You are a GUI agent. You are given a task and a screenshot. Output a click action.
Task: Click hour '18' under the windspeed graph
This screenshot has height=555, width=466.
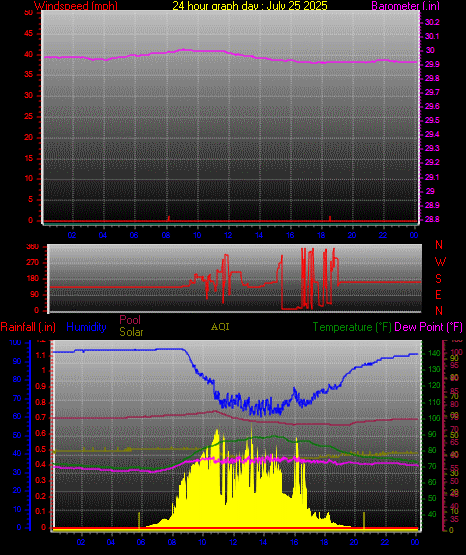pos(321,235)
